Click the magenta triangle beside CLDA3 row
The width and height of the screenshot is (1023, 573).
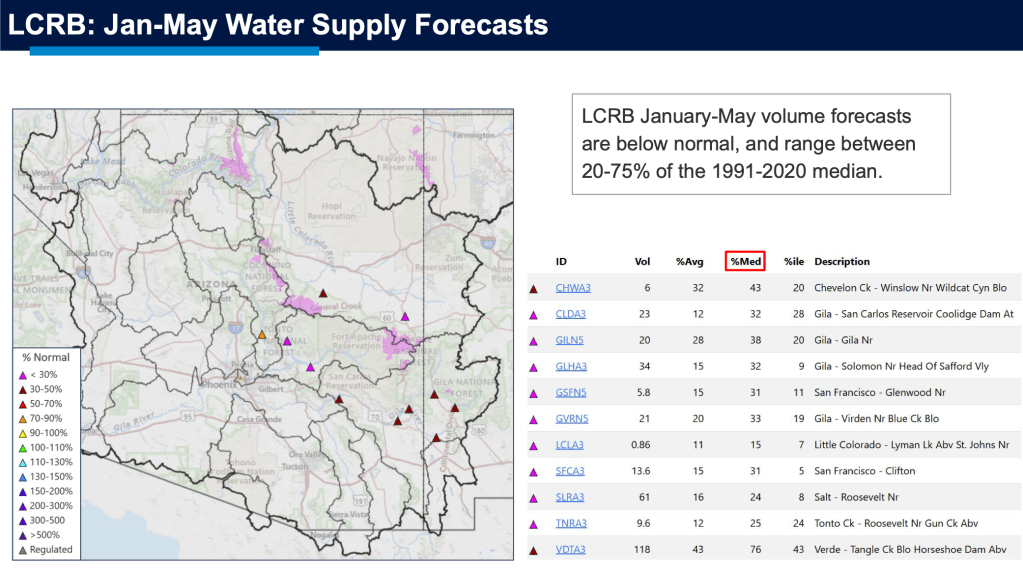[534, 314]
